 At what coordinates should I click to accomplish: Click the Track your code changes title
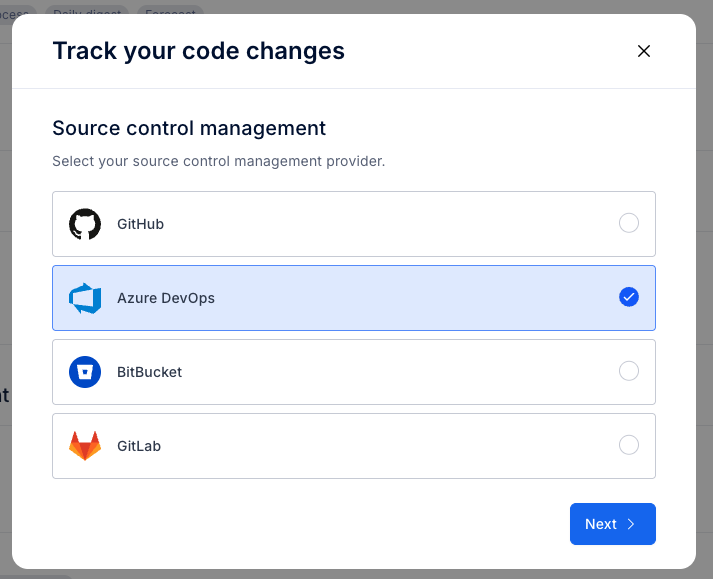199,51
